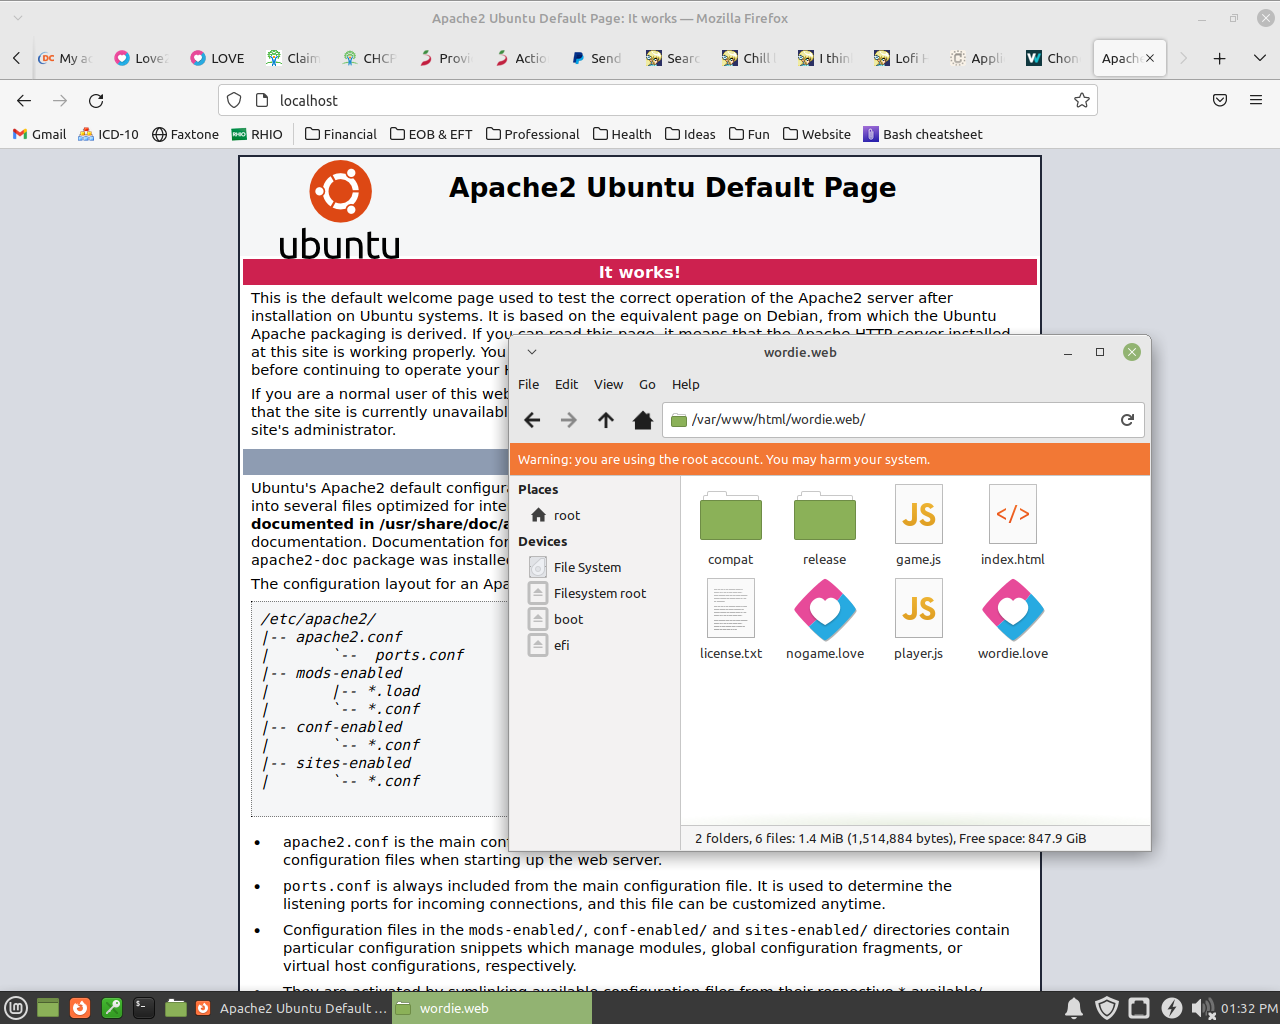Expand the Fun bookmarks folder
The height and width of the screenshot is (1024, 1280).
click(750, 134)
